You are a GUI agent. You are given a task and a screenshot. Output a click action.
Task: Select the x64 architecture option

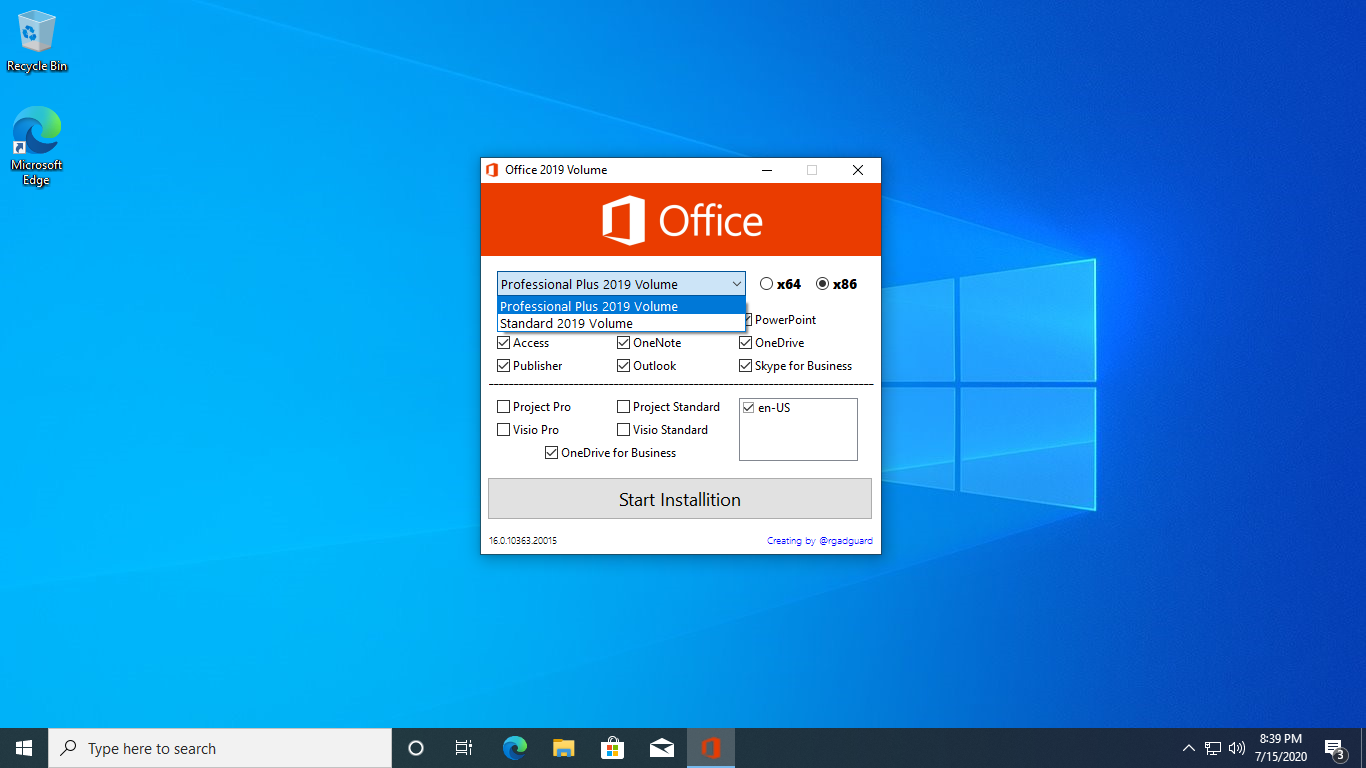pos(780,284)
